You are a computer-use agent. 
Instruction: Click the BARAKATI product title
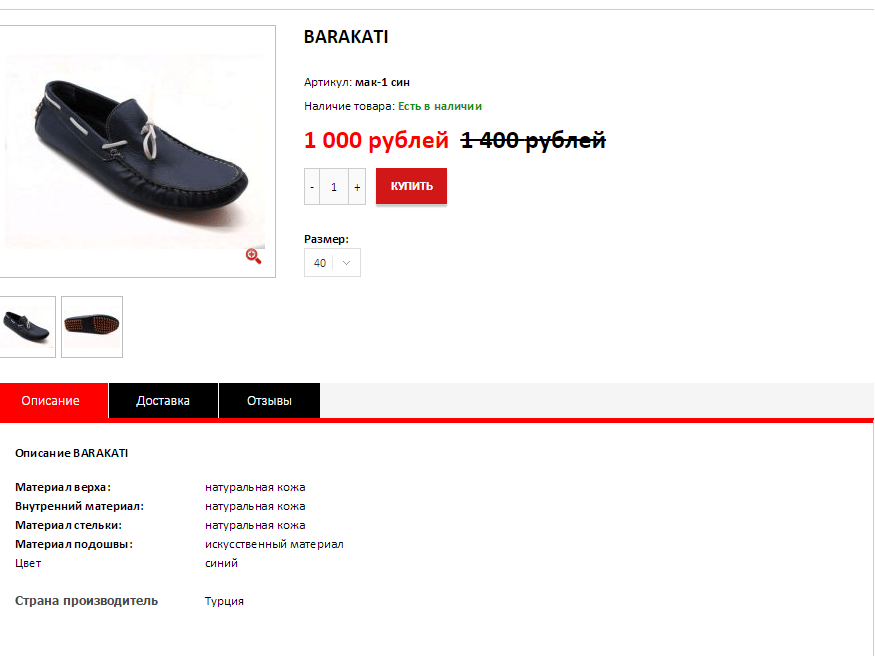[x=346, y=37]
